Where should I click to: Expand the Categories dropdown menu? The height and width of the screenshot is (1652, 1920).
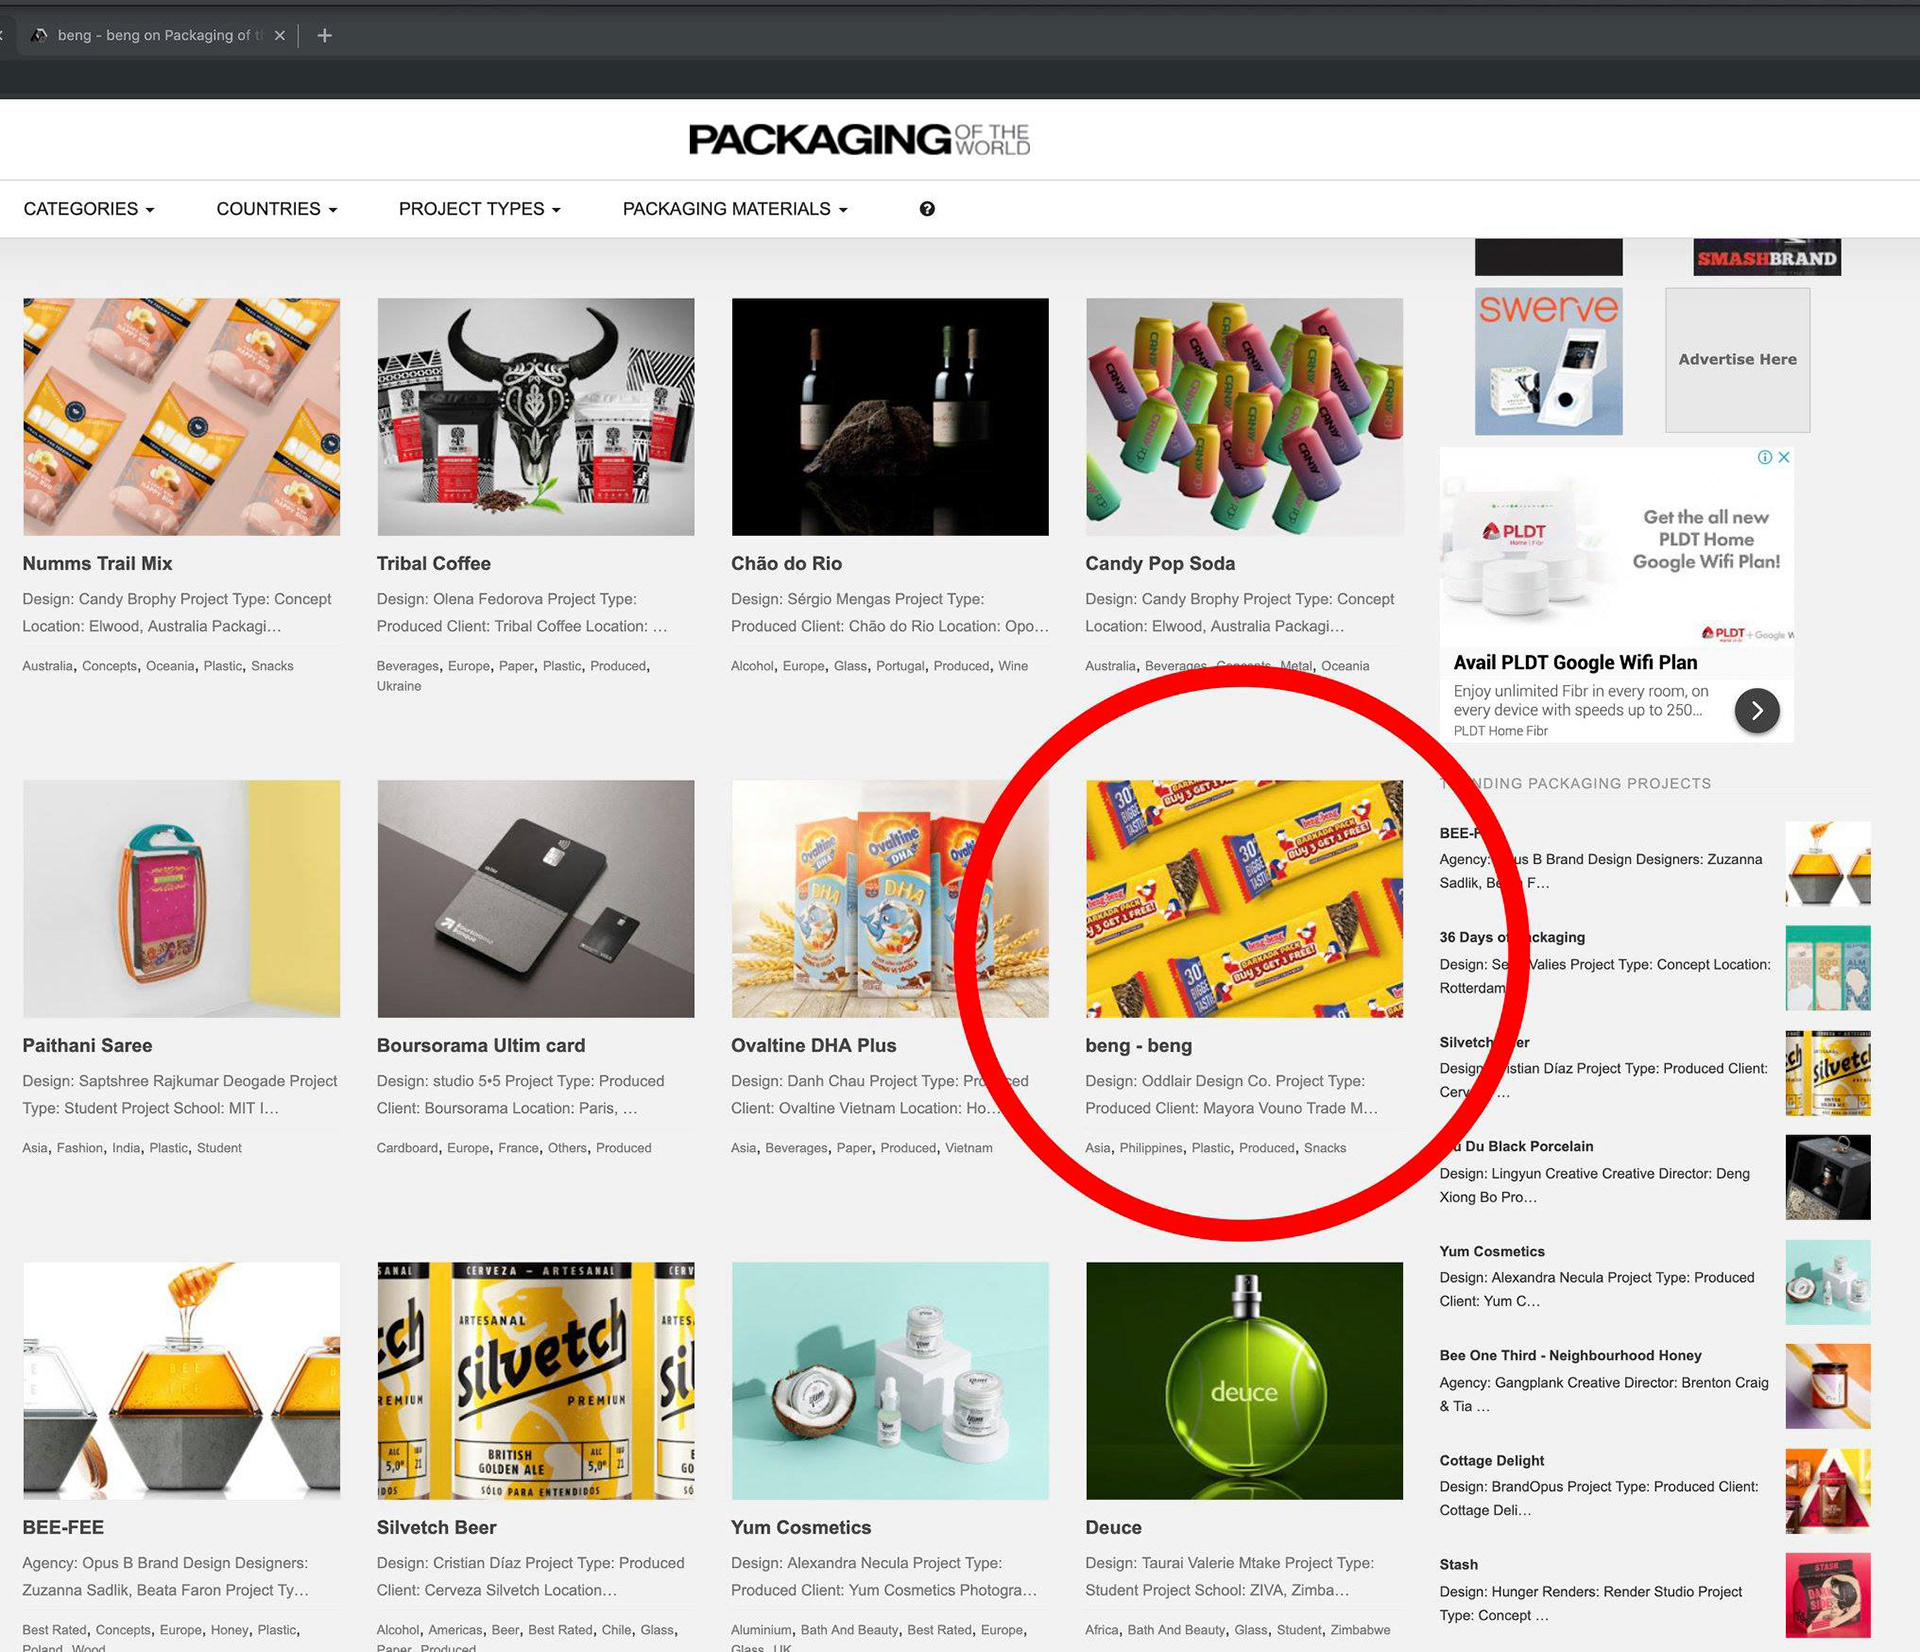[89, 209]
